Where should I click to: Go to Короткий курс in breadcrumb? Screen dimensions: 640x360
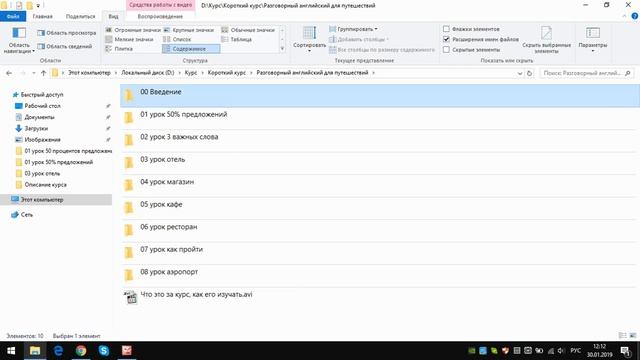(227, 73)
